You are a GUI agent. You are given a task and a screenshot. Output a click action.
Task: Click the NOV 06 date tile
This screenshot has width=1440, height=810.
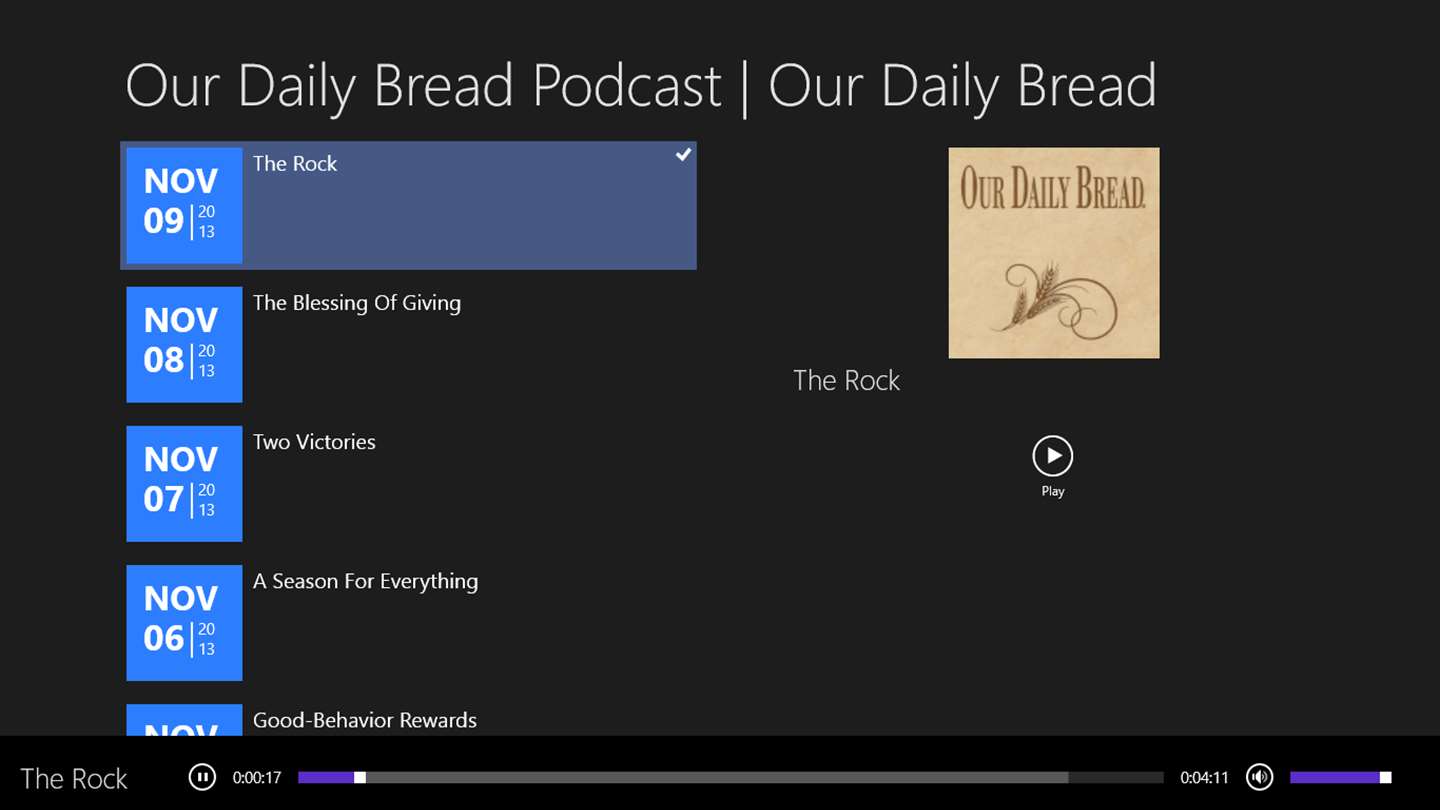[184, 623]
